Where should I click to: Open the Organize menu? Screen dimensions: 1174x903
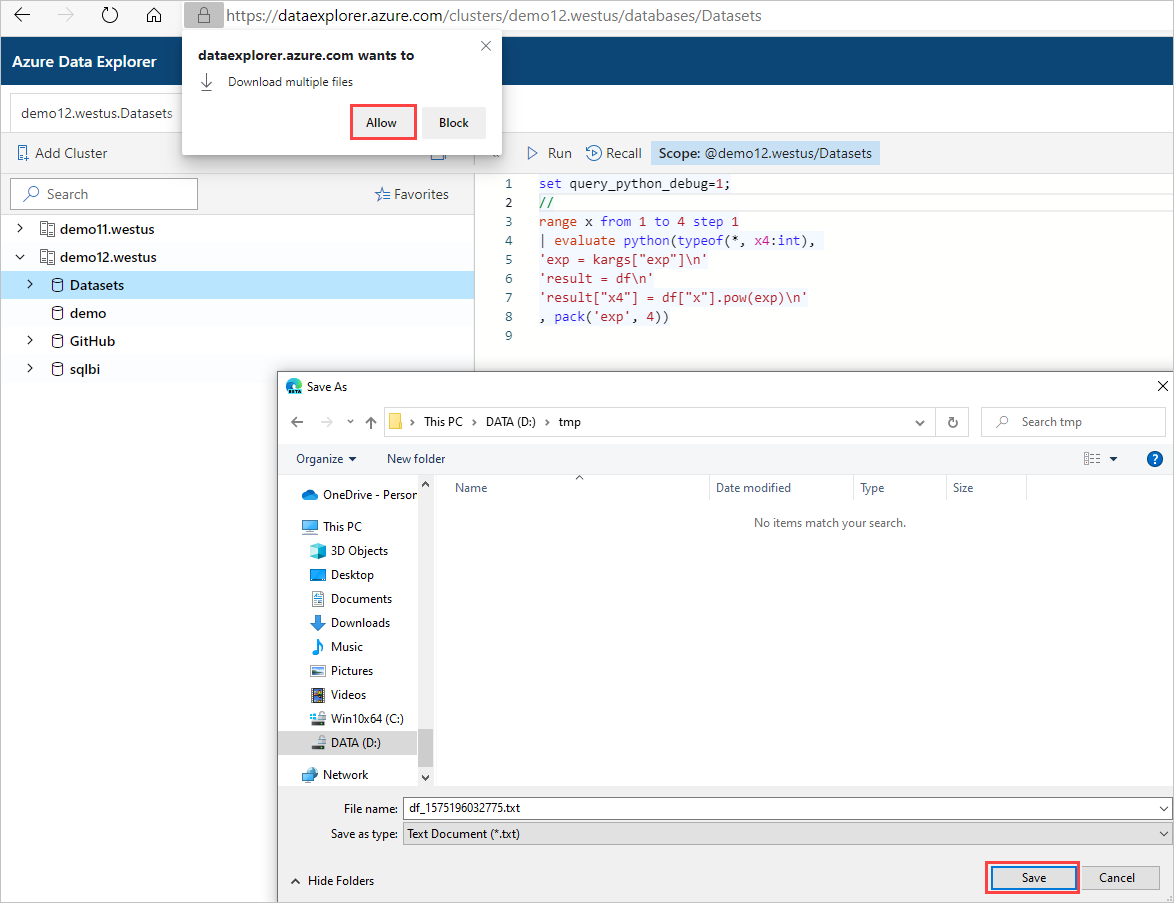[x=323, y=458]
